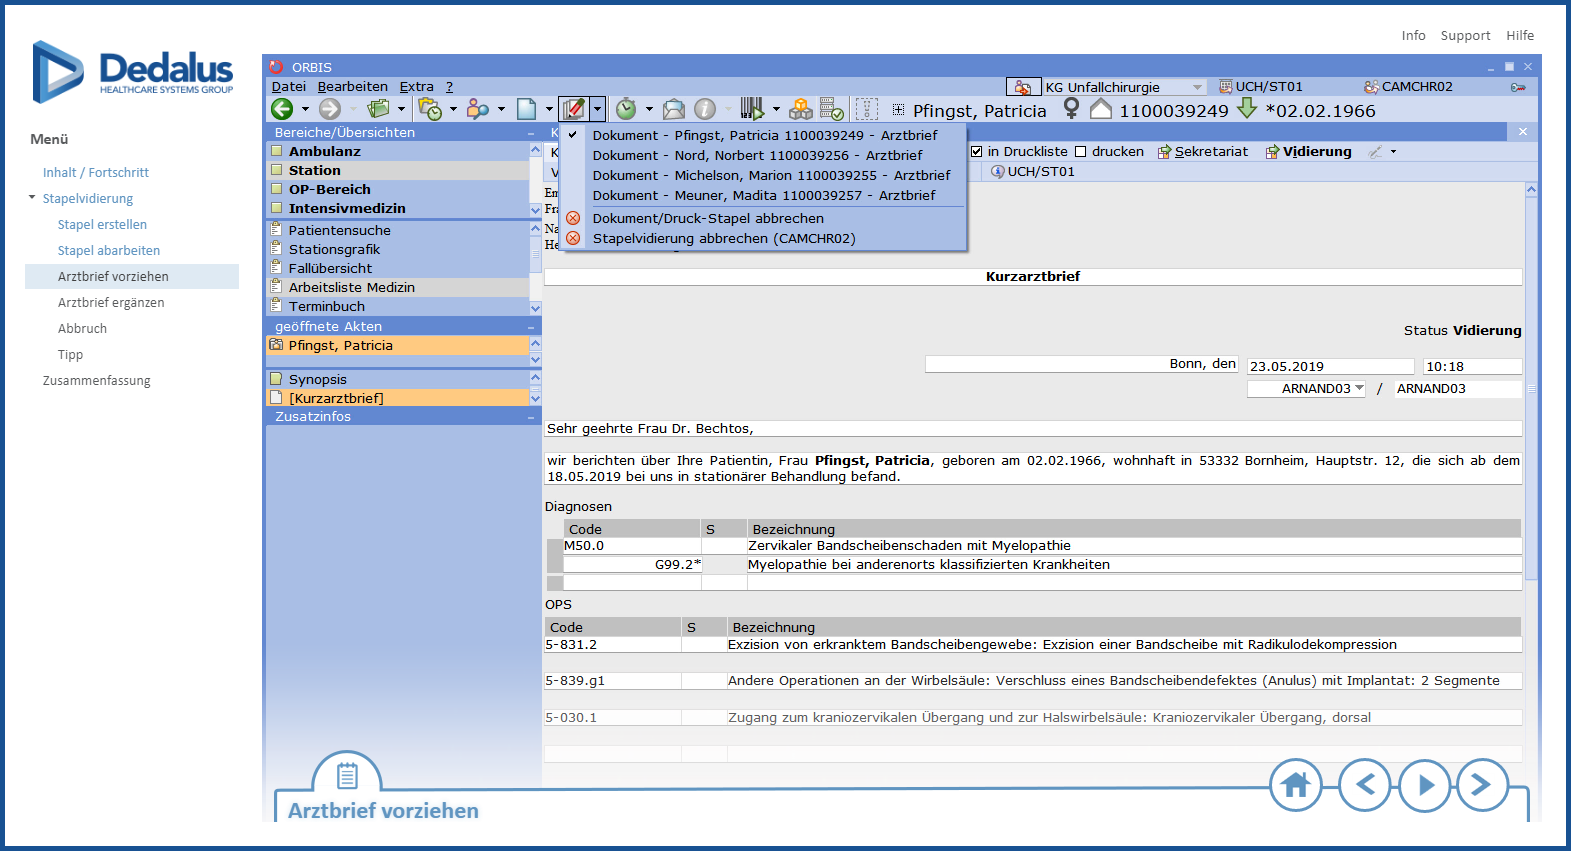1571x851 pixels.
Task: Click the orange cubes toolbar icon
Action: pos(801,109)
